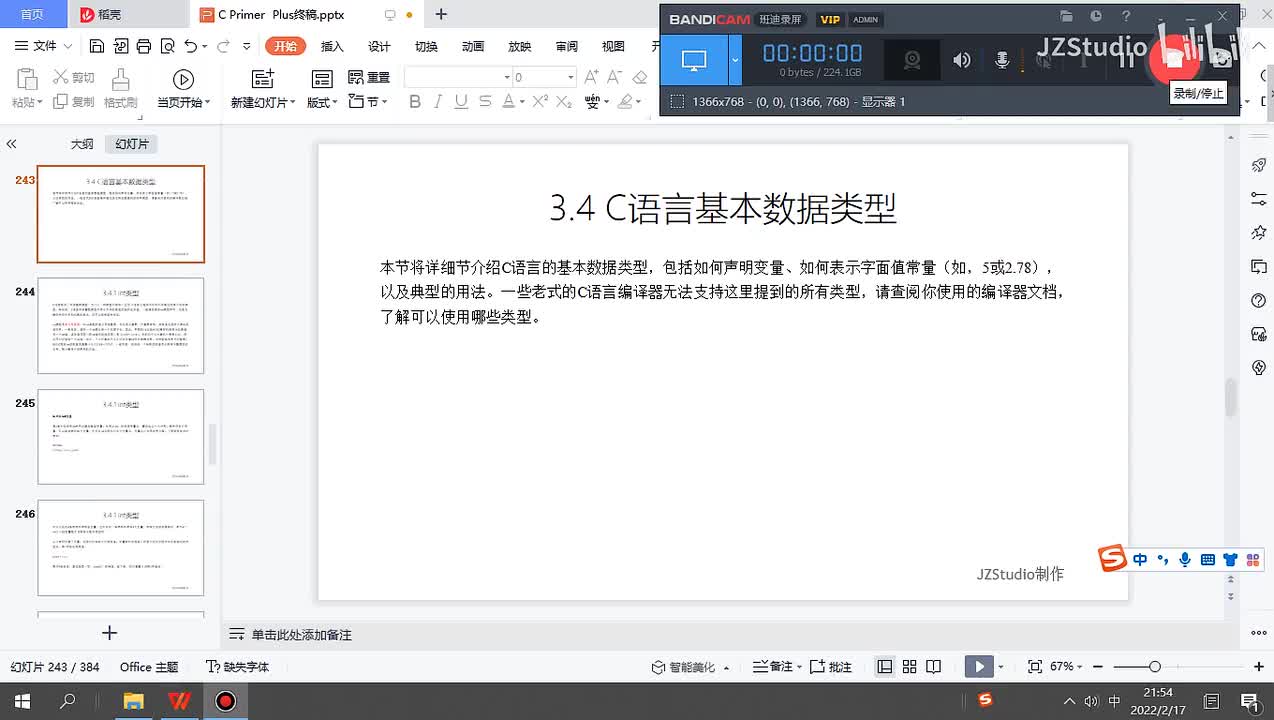Open 智能美化 smart beautify

pyautogui.click(x=690, y=667)
